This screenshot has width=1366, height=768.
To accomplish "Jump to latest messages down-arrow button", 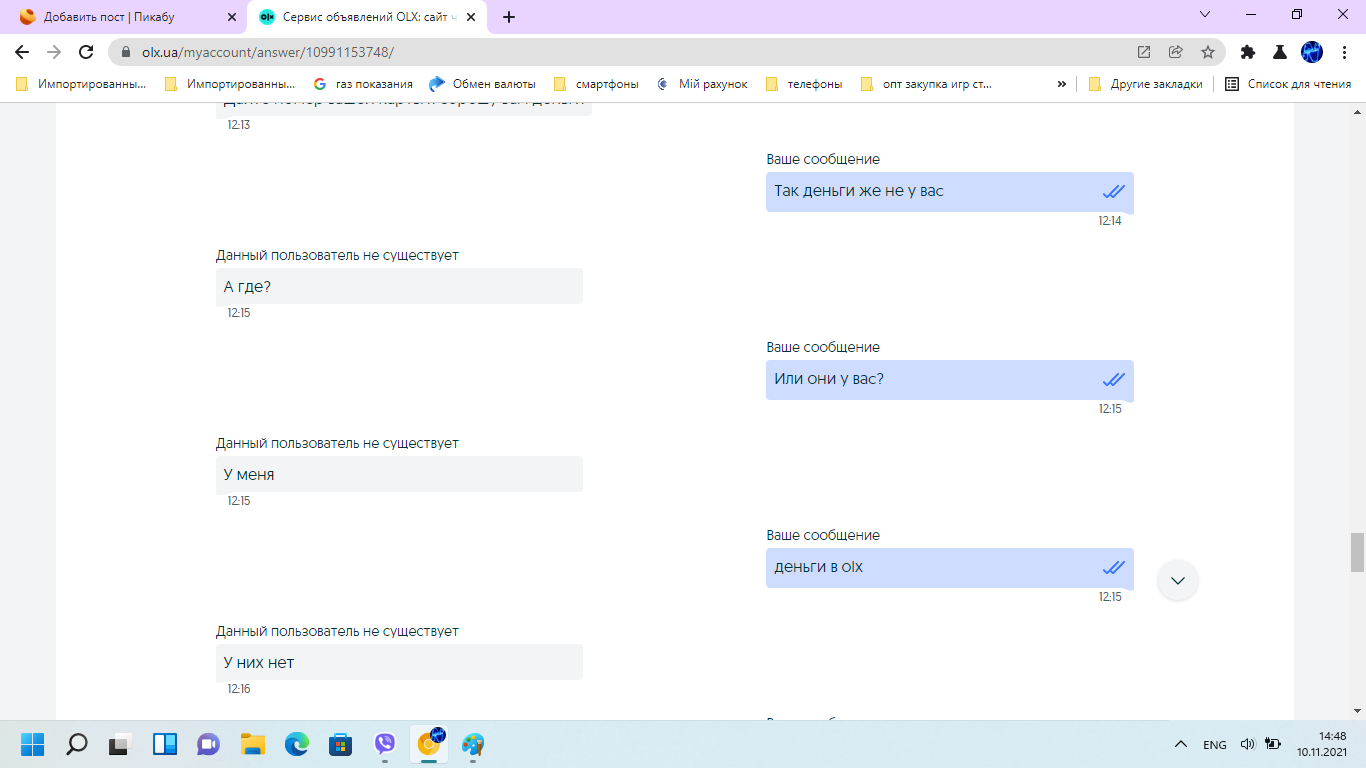I will click(x=1178, y=580).
